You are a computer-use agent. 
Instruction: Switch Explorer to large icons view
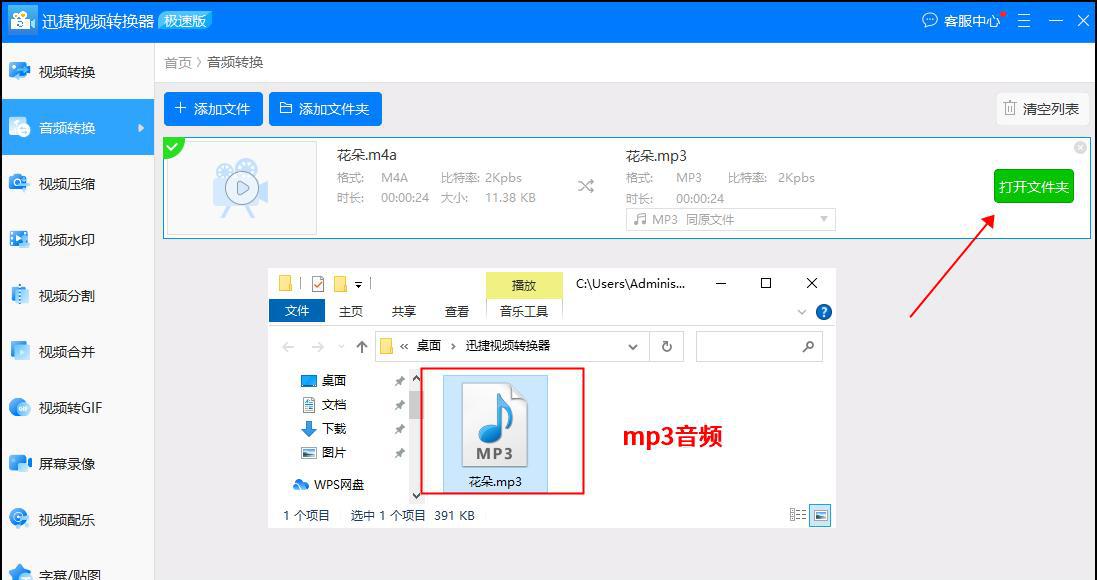(x=821, y=516)
